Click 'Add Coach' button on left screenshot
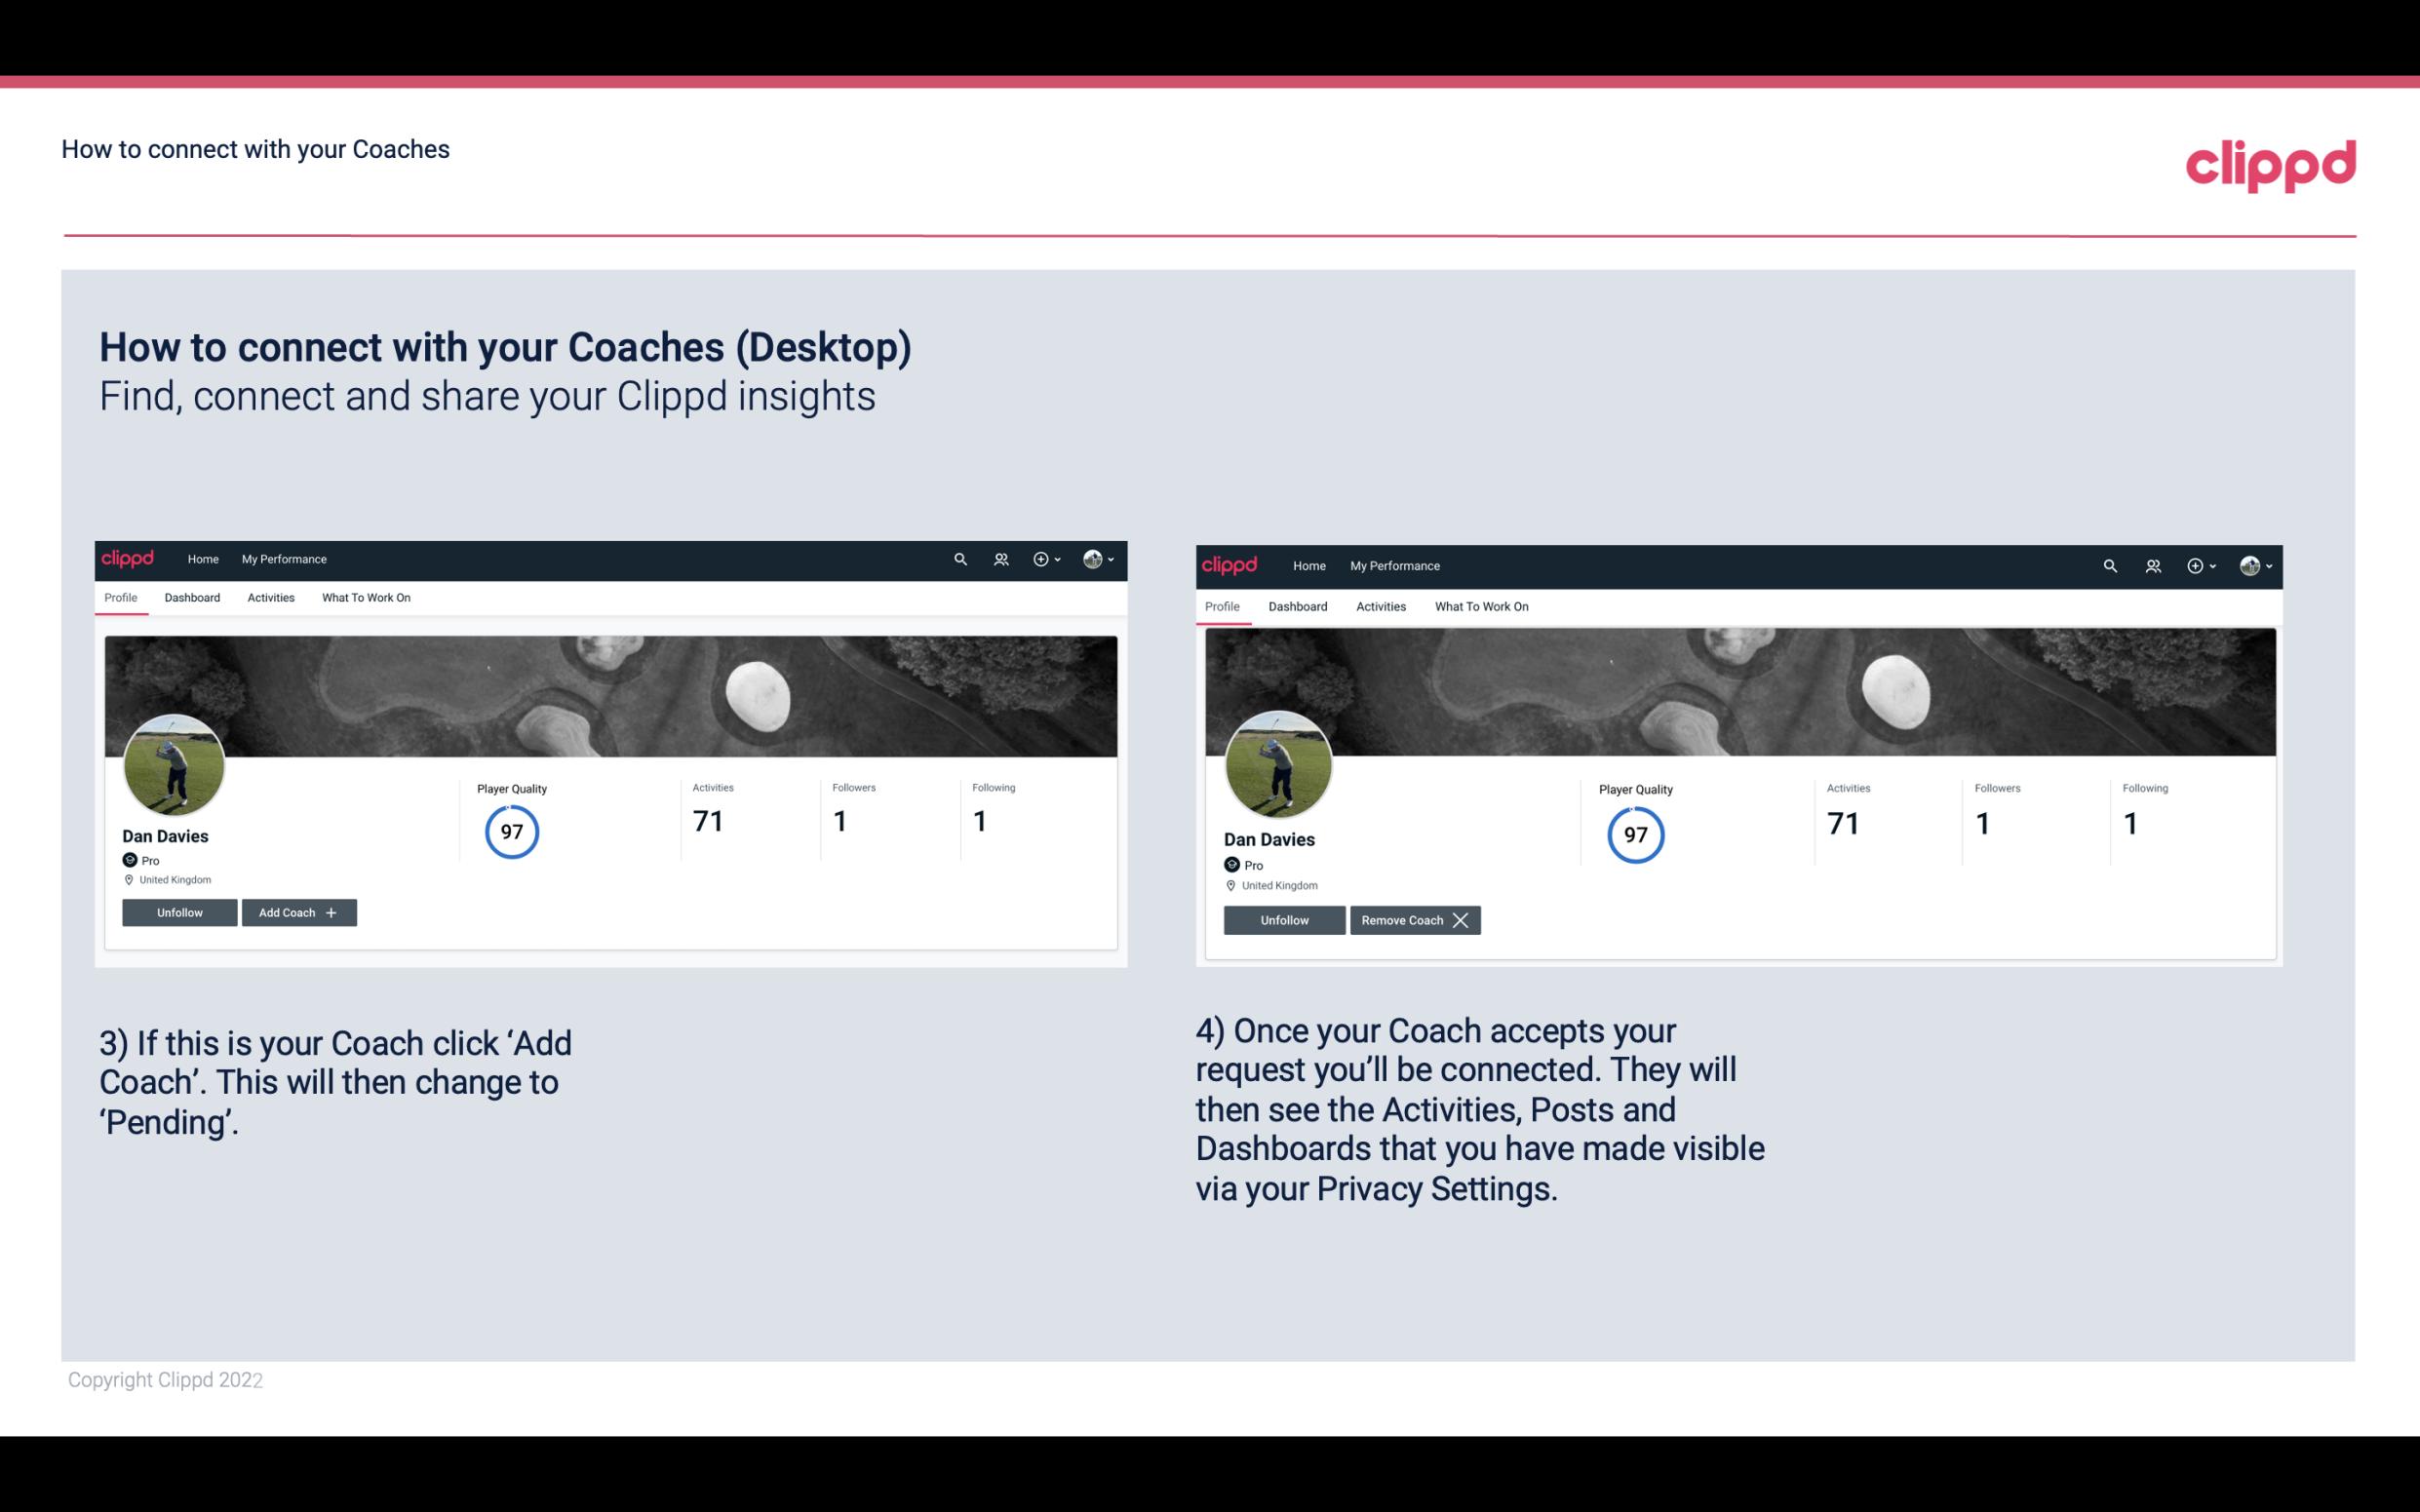2420x1512 pixels. click(x=296, y=911)
